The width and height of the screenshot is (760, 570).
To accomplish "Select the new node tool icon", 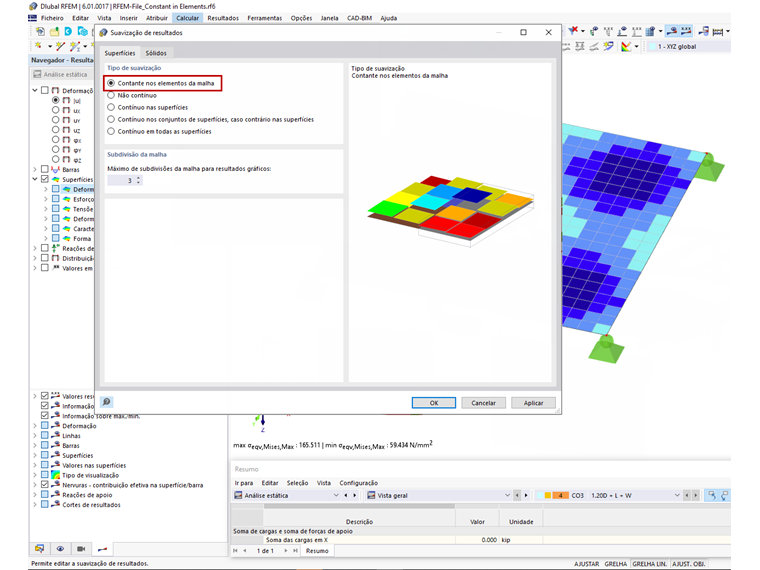I will [38, 46].
